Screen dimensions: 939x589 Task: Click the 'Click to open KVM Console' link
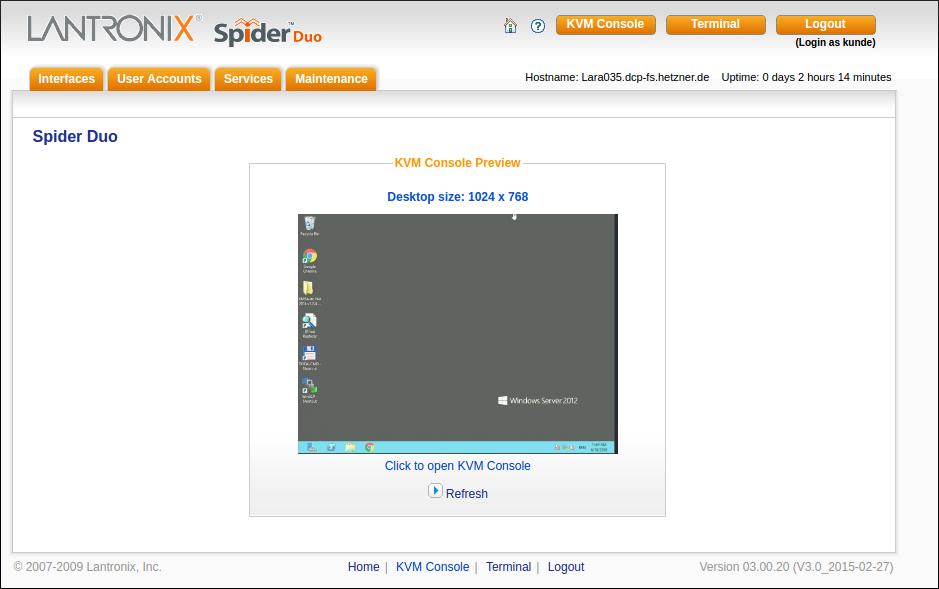pyautogui.click(x=458, y=466)
